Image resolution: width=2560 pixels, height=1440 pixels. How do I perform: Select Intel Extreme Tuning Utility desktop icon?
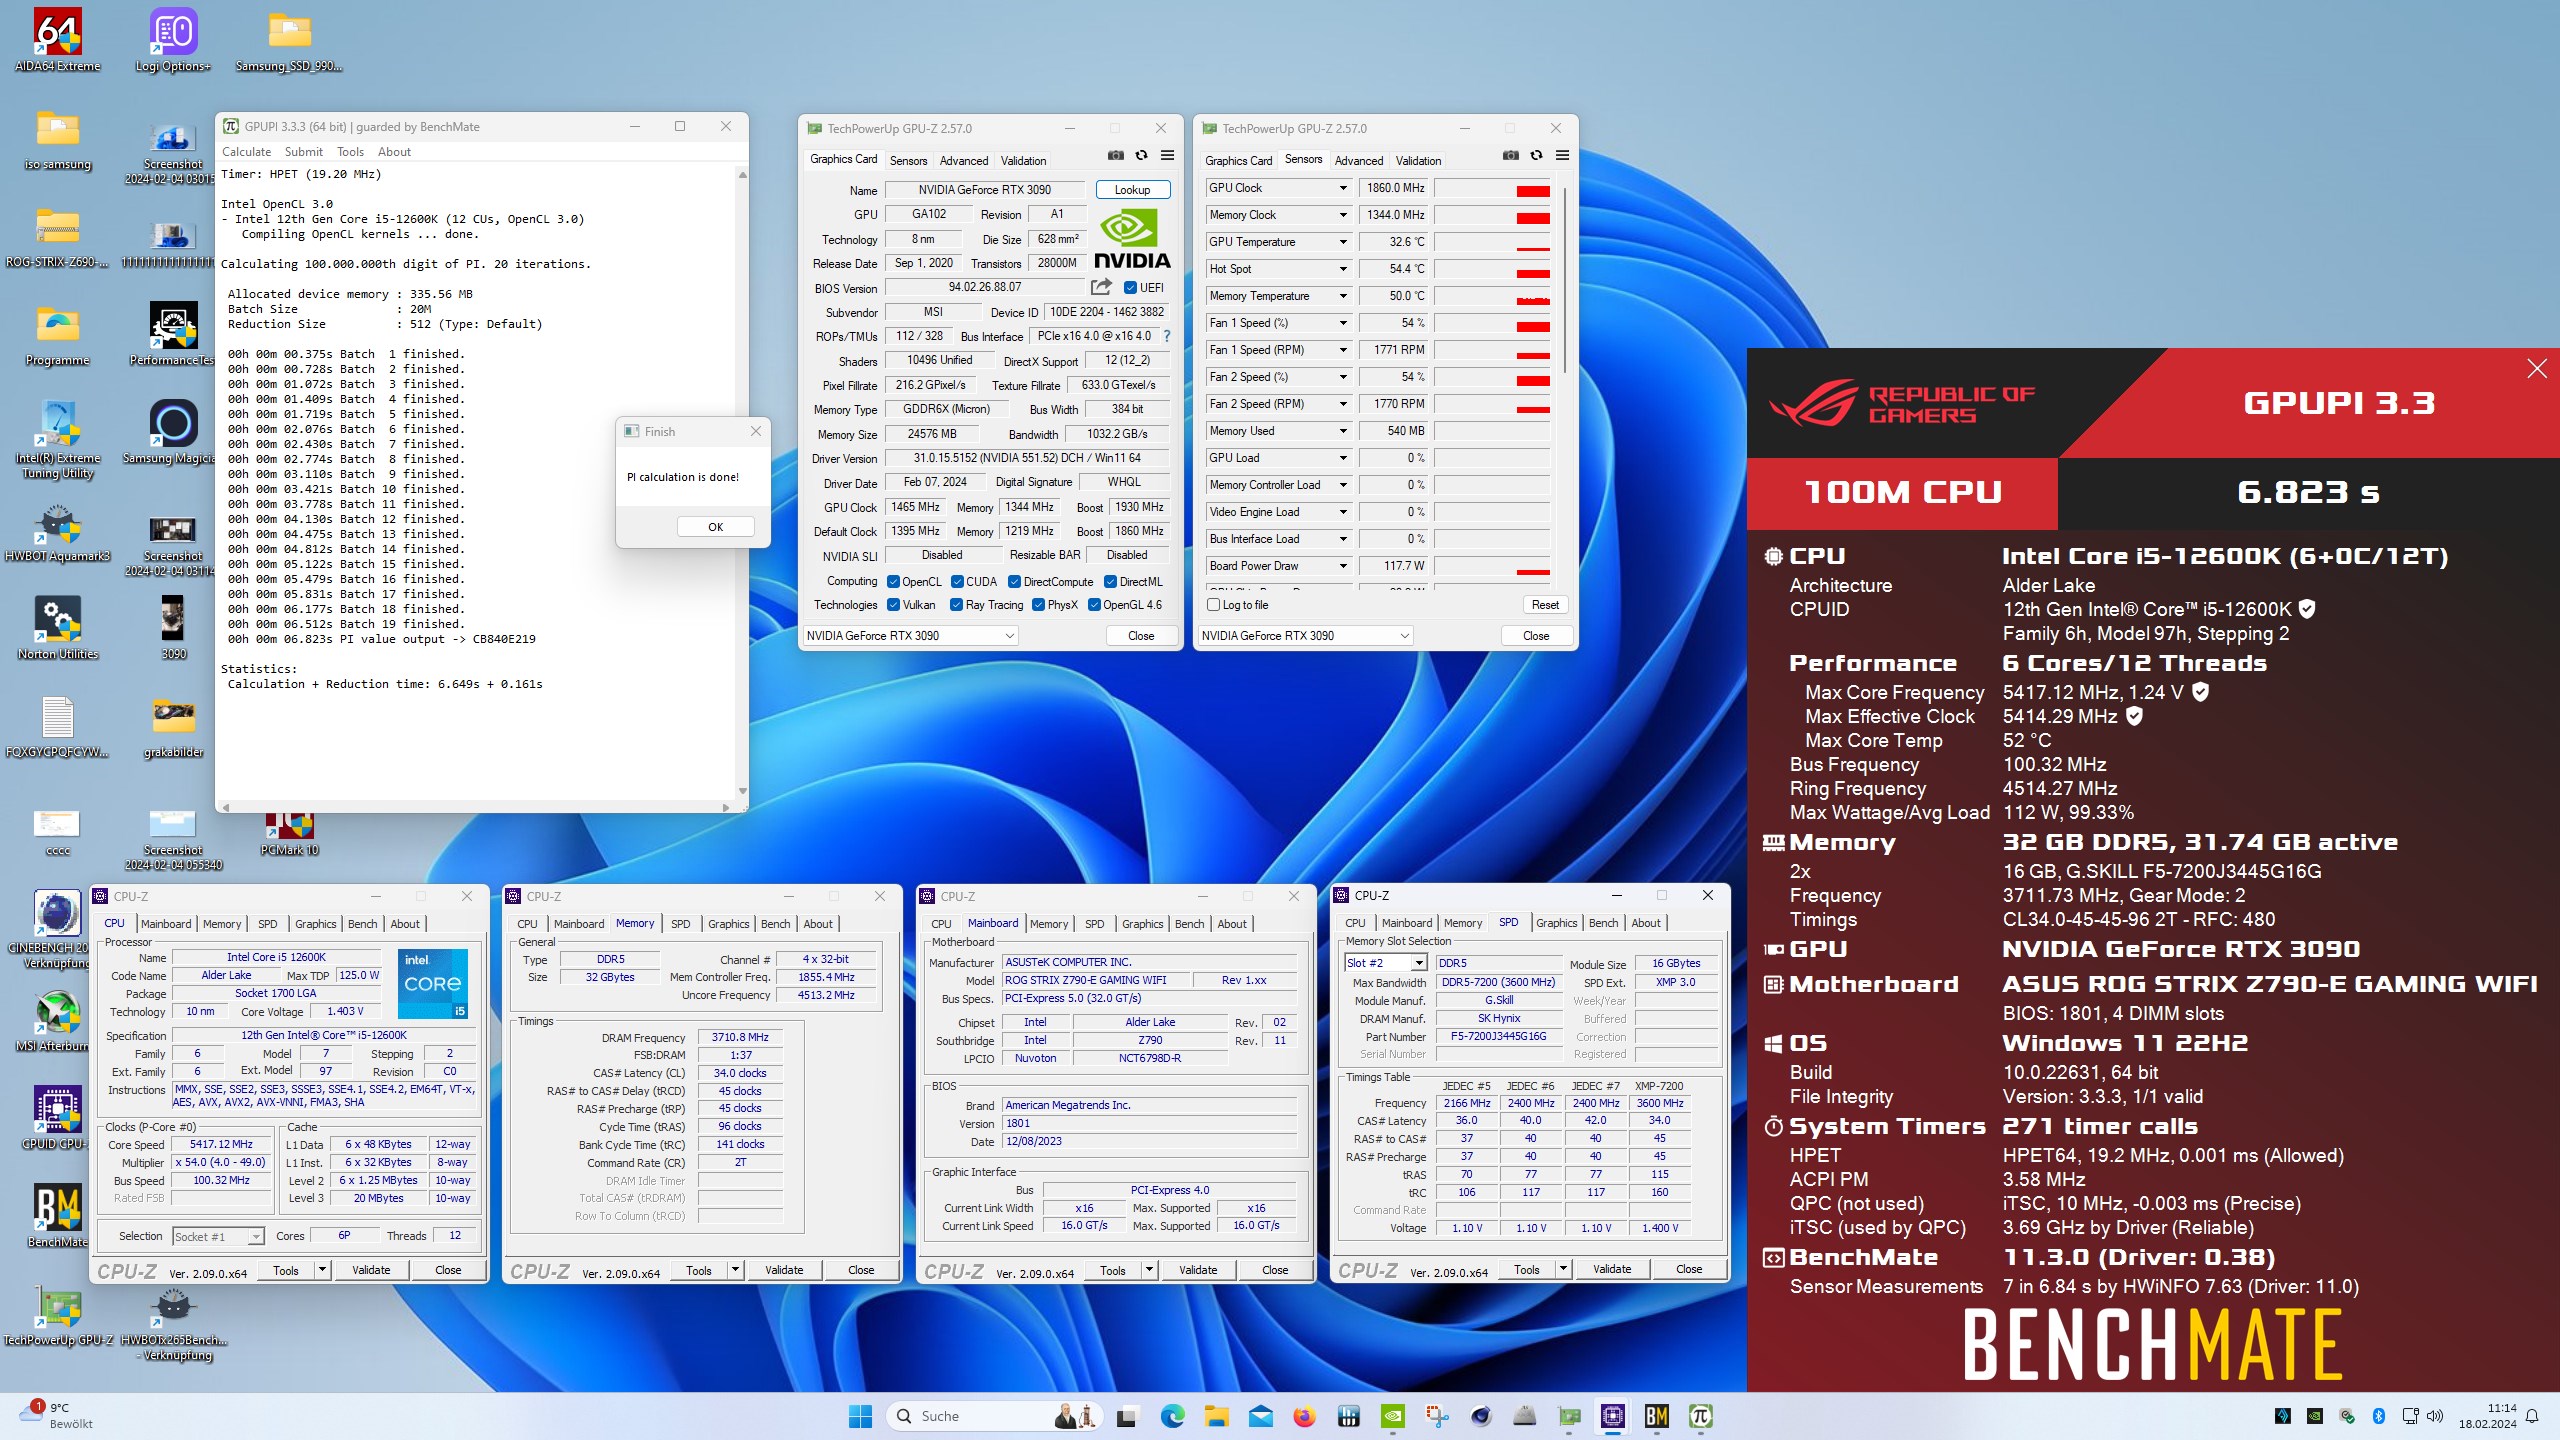[58, 440]
